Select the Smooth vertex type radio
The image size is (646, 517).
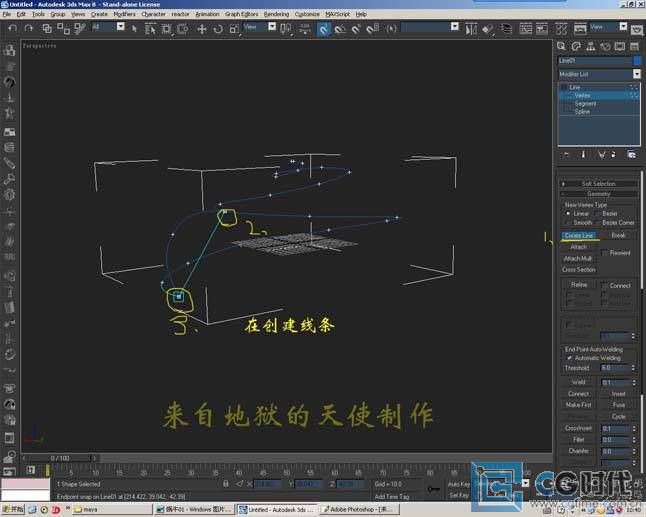pyautogui.click(x=568, y=222)
